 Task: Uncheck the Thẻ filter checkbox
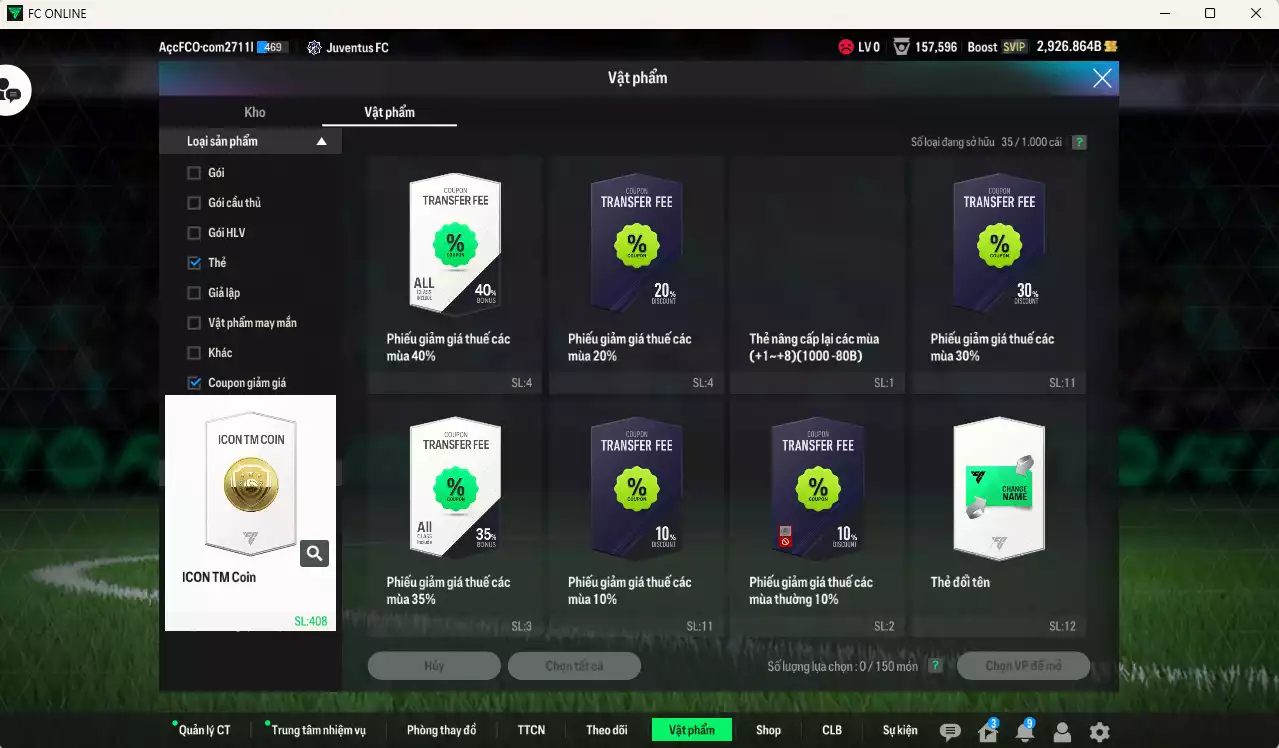pos(194,263)
